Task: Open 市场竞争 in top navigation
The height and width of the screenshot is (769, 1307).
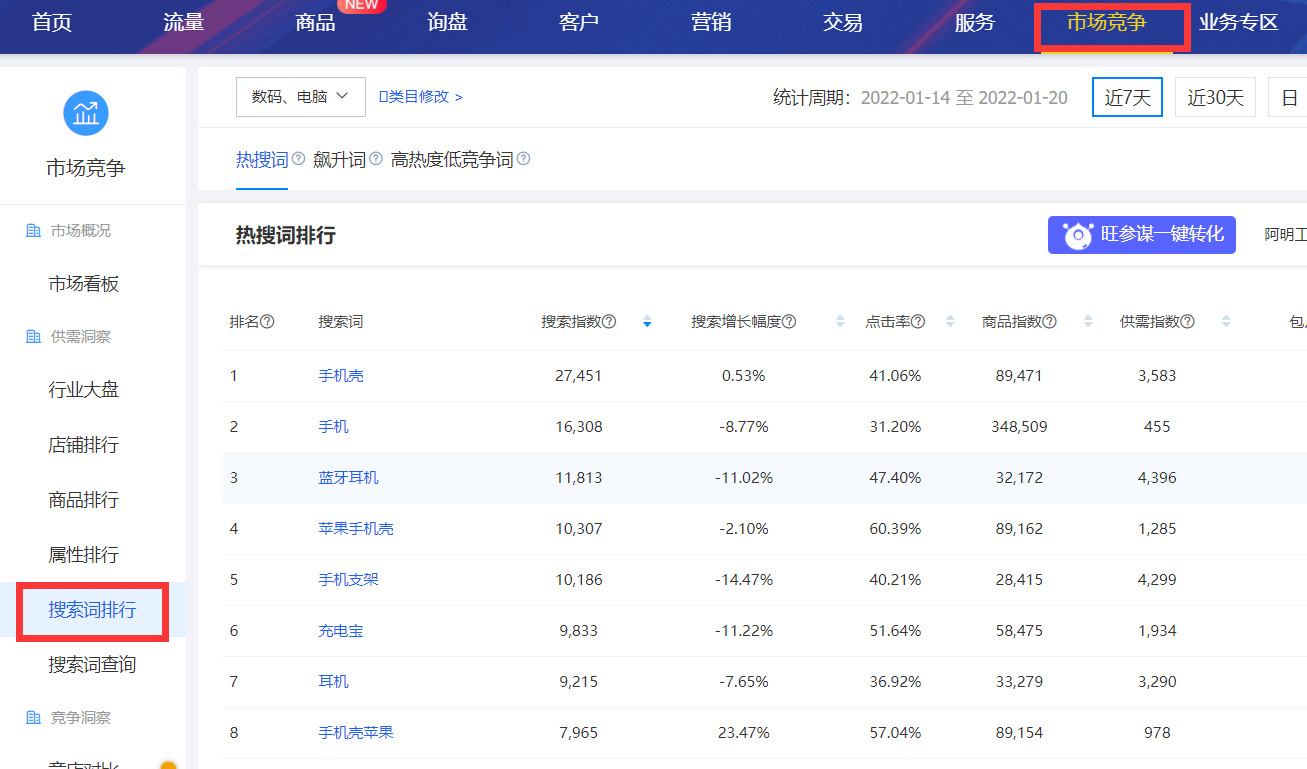Action: click(x=1107, y=22)
